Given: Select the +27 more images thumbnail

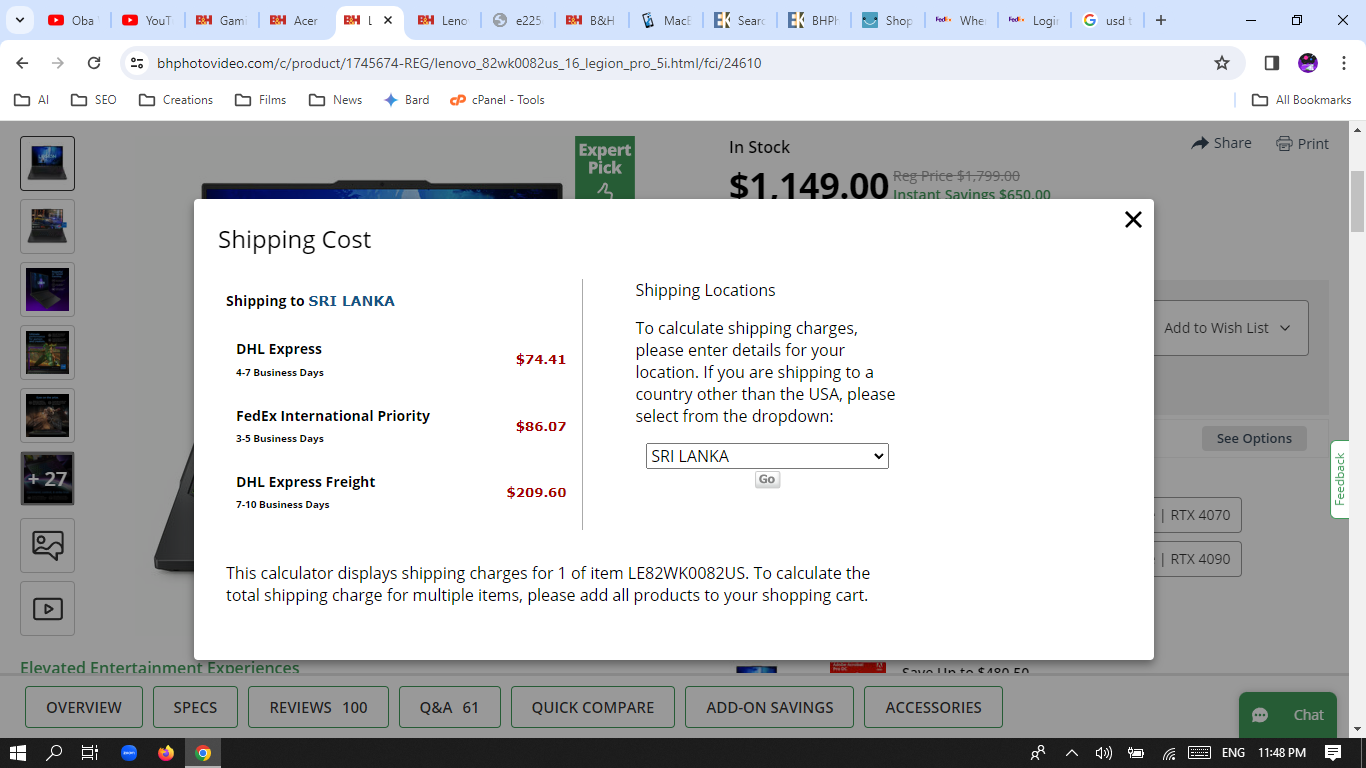Looking at the screenshot, I should click(x=48, y=479).
